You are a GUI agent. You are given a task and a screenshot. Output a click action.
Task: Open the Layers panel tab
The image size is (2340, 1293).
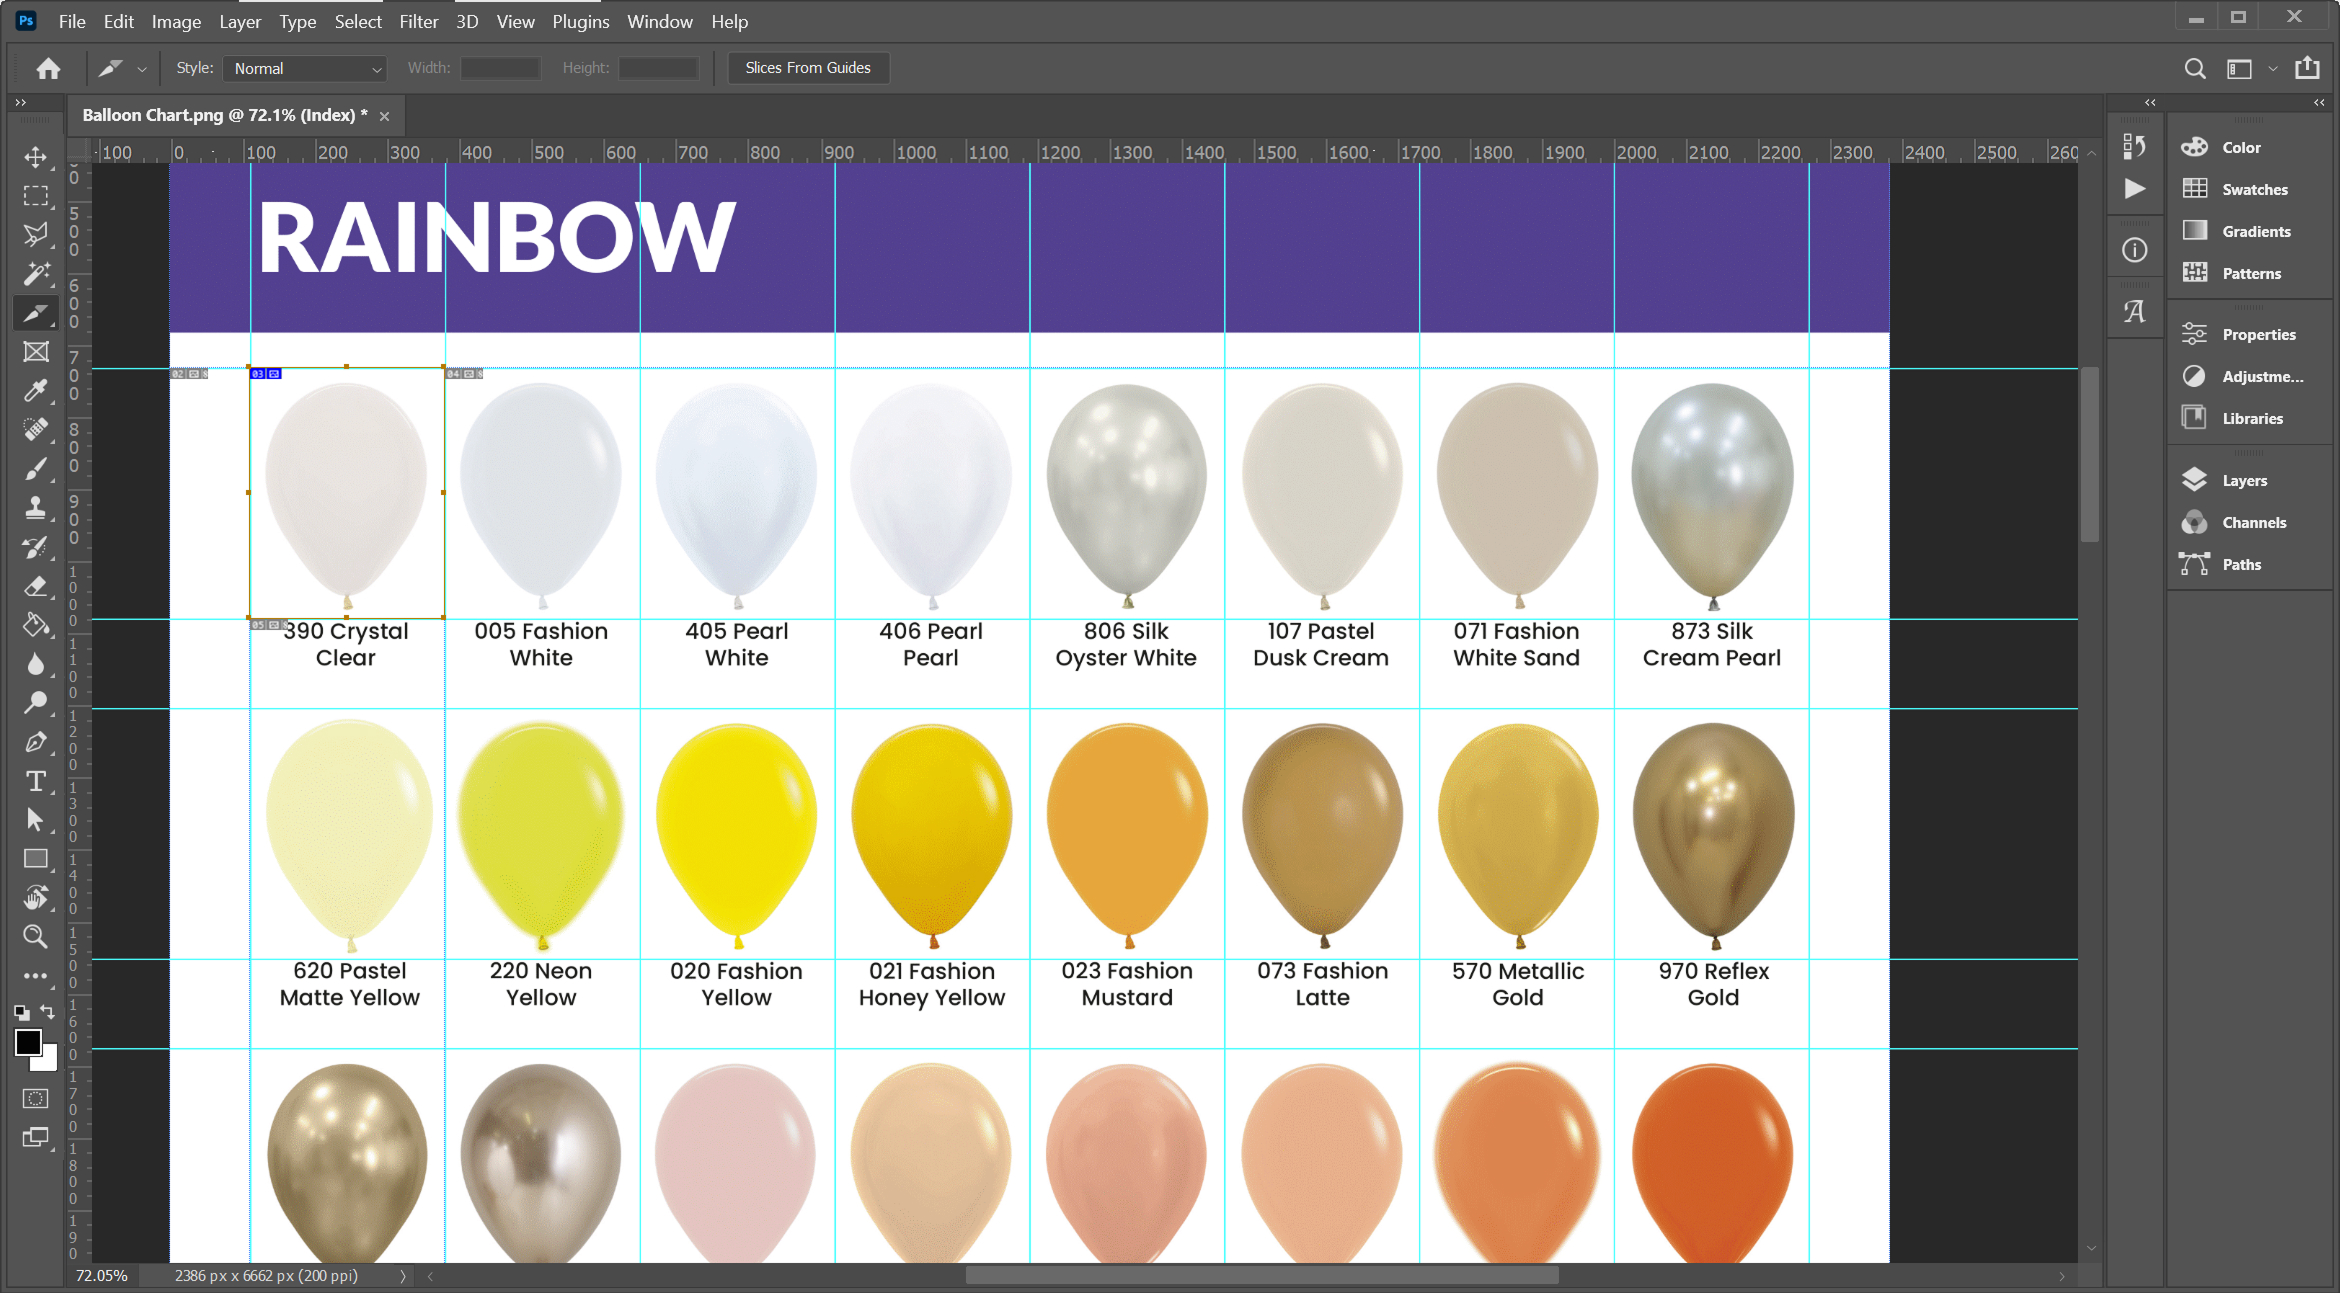point(2244,481)
